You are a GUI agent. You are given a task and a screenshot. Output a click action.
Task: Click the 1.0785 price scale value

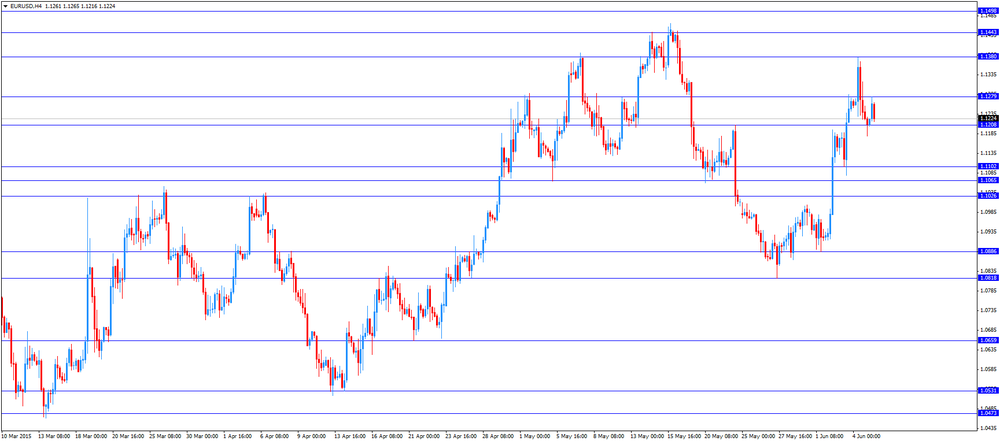pos(987,290)
